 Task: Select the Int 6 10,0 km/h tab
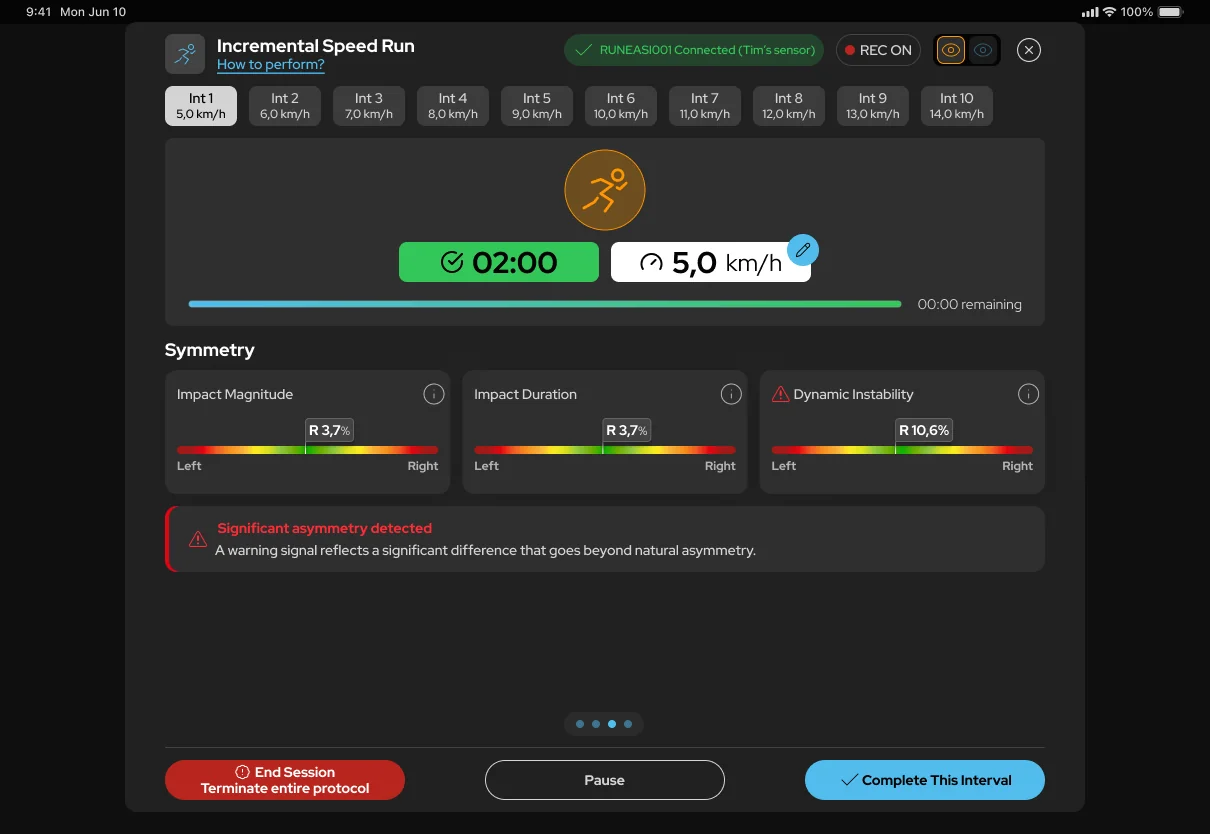(621, 106)
